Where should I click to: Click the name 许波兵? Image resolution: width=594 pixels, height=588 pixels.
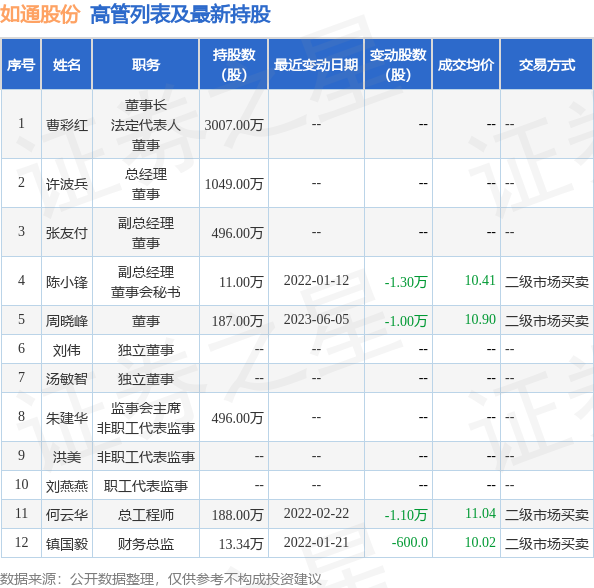tap(67, 184)
